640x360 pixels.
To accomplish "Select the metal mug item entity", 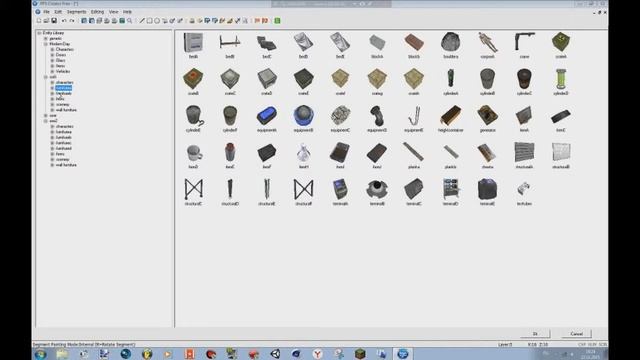I will click(x=193, y=153).
